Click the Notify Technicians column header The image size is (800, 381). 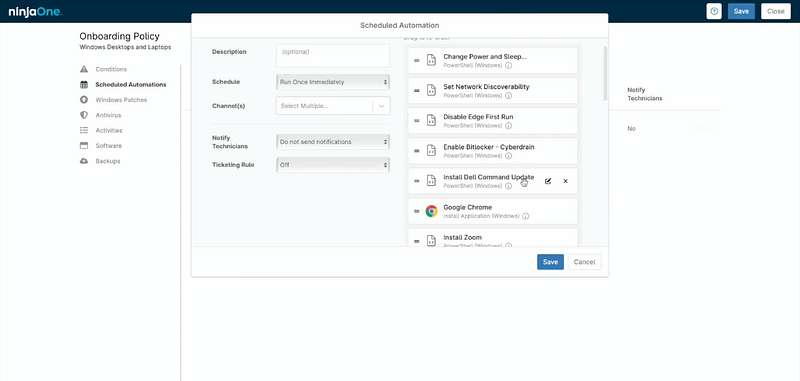point(645,94)
